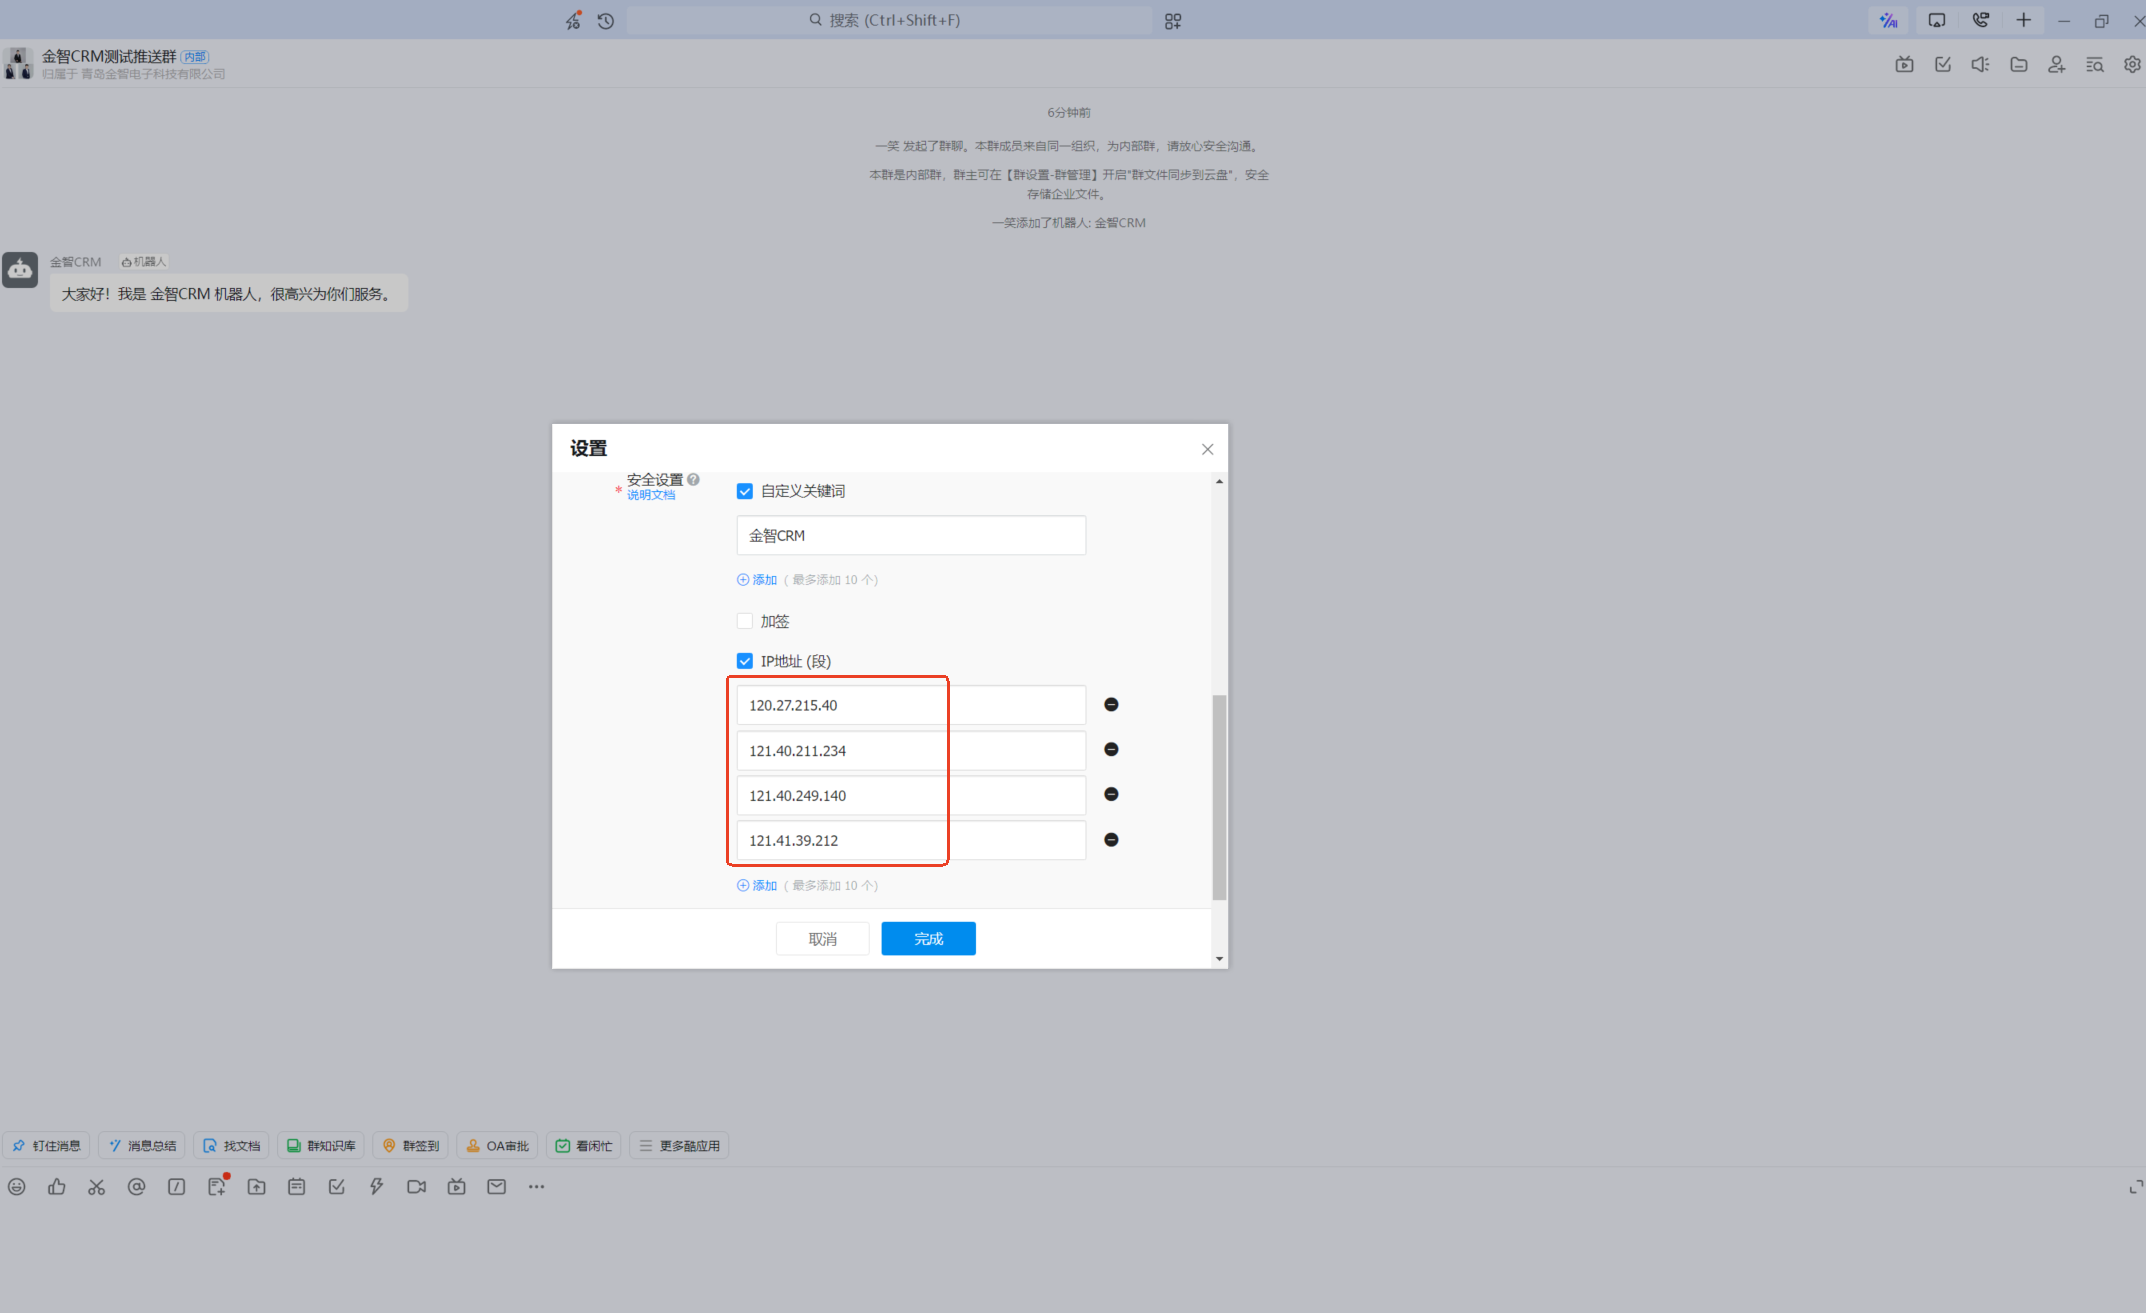Open the group live stream icon in chat header
2146x1313 pixels.
(1904, 64)
